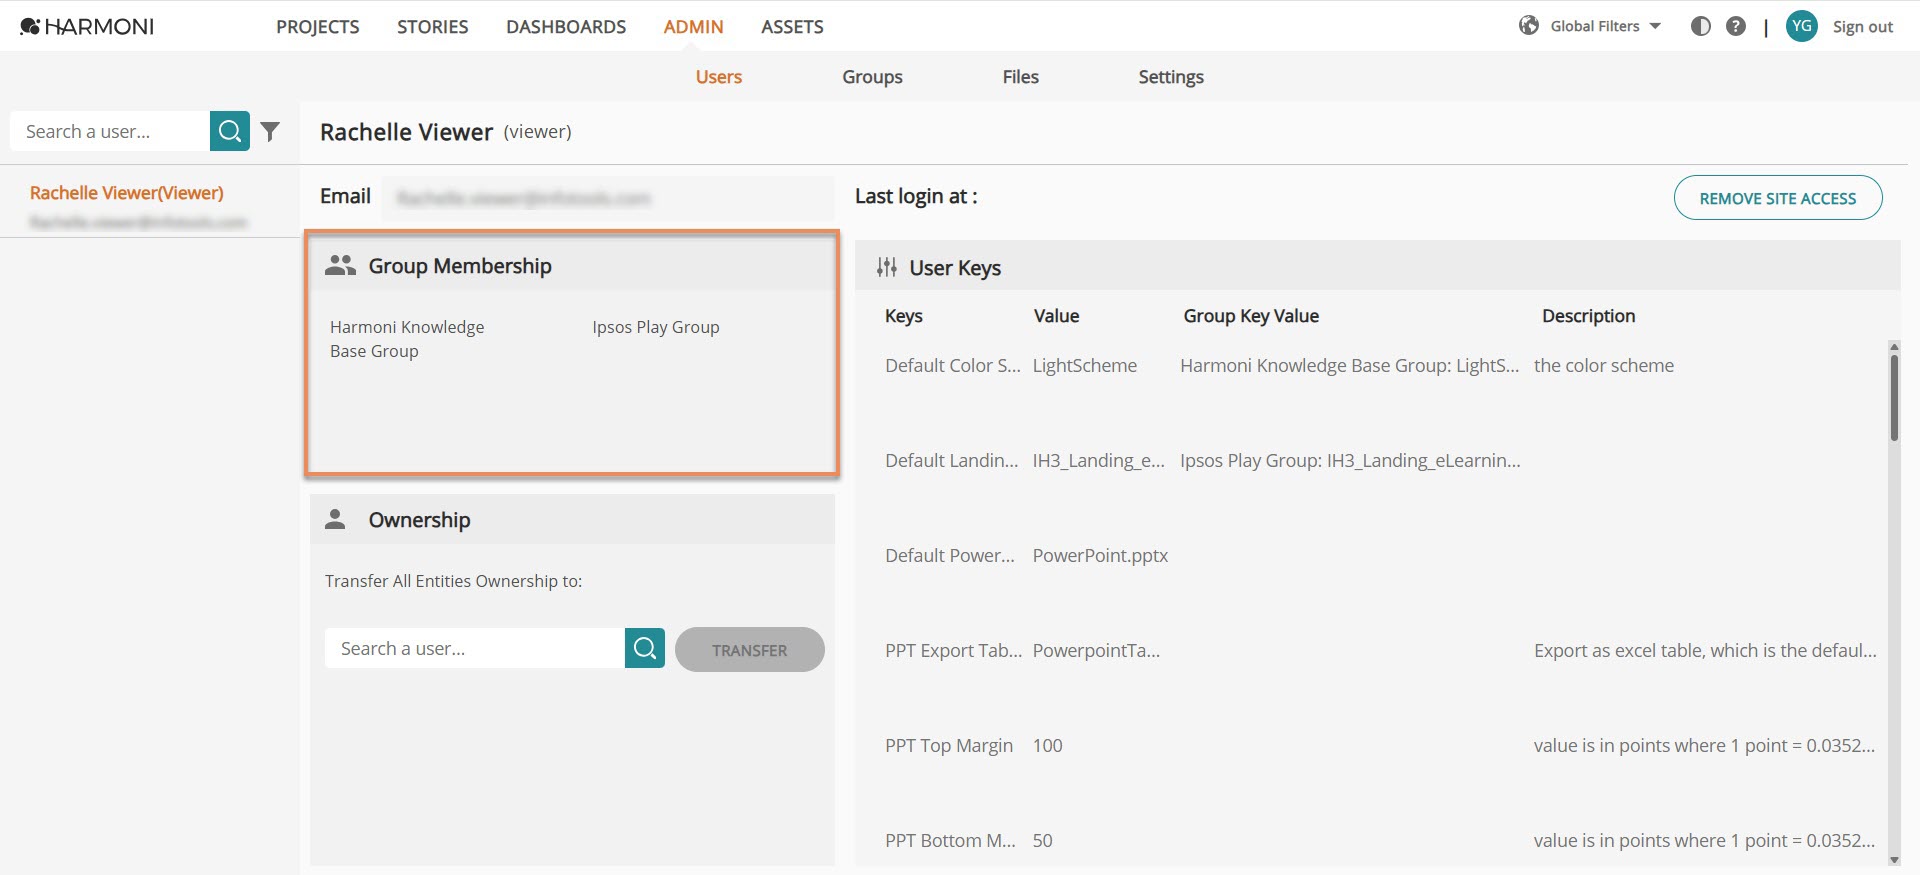Image resolution: width=1920 pixels, height=875 pixels.
Task: Click the Sign out link
Action: pos(1862,27)
